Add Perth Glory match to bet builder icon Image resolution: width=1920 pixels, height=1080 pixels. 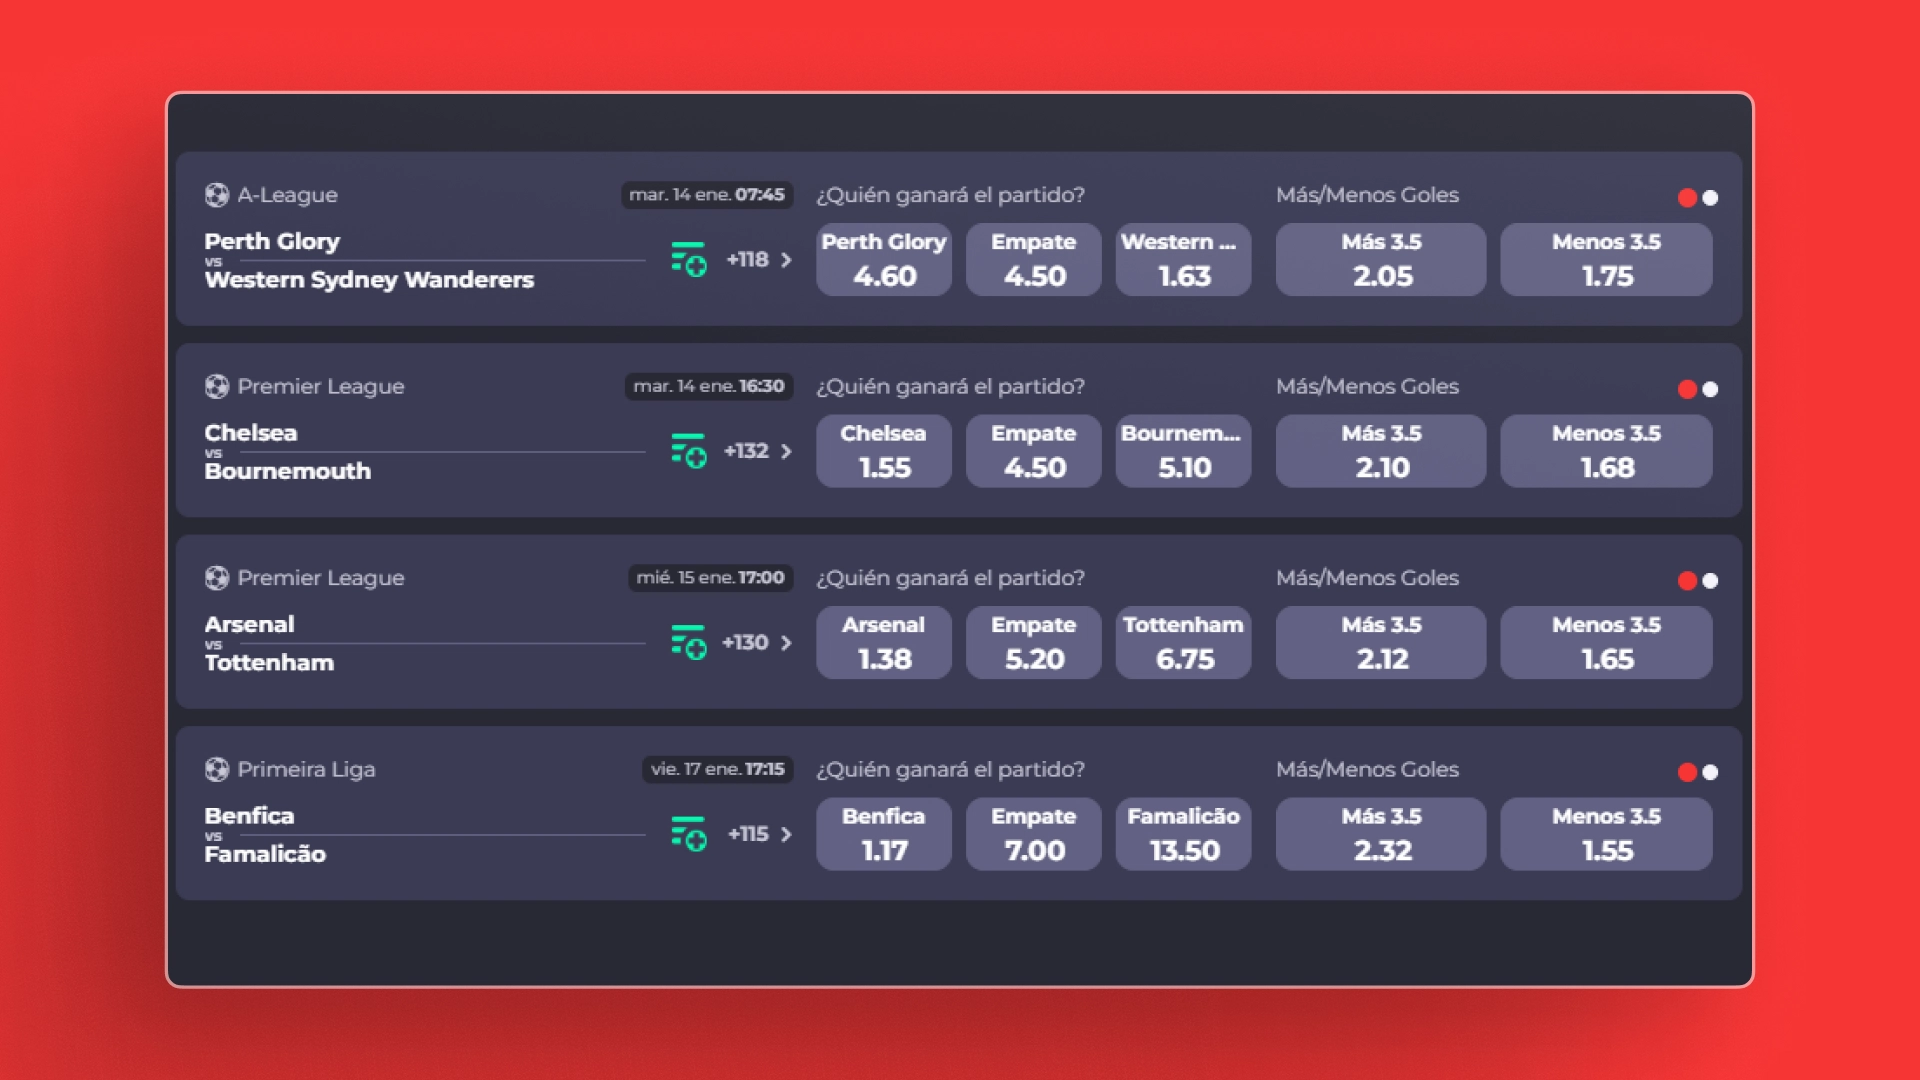(x=689, y=259)
